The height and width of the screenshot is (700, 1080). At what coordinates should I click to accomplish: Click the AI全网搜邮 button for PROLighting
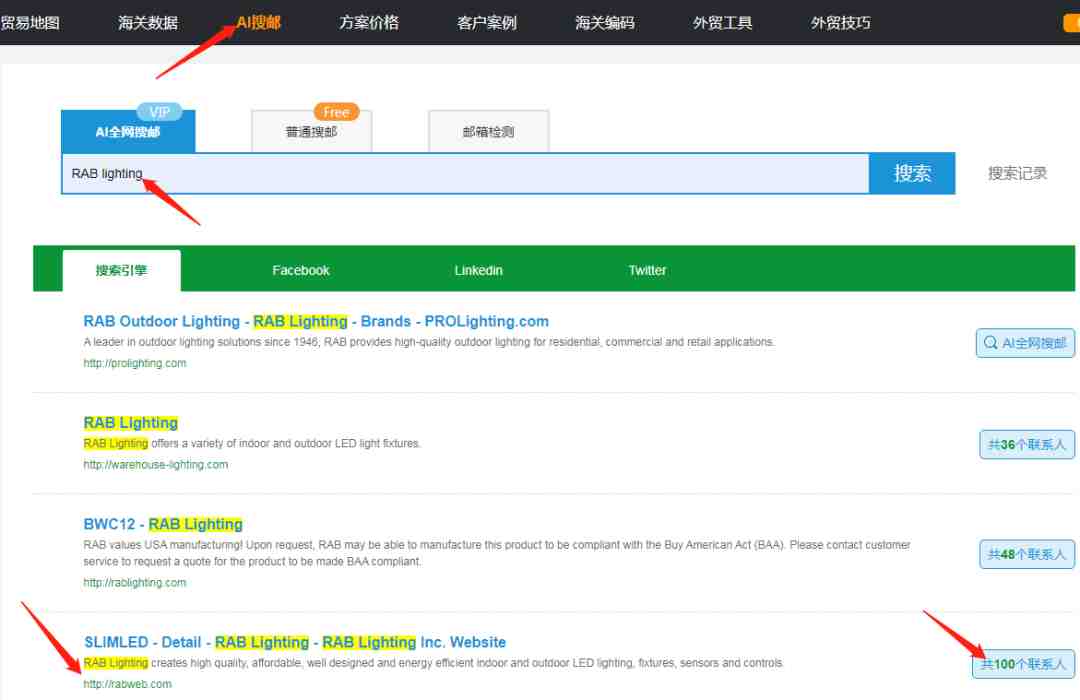(x=1025, y=343)
